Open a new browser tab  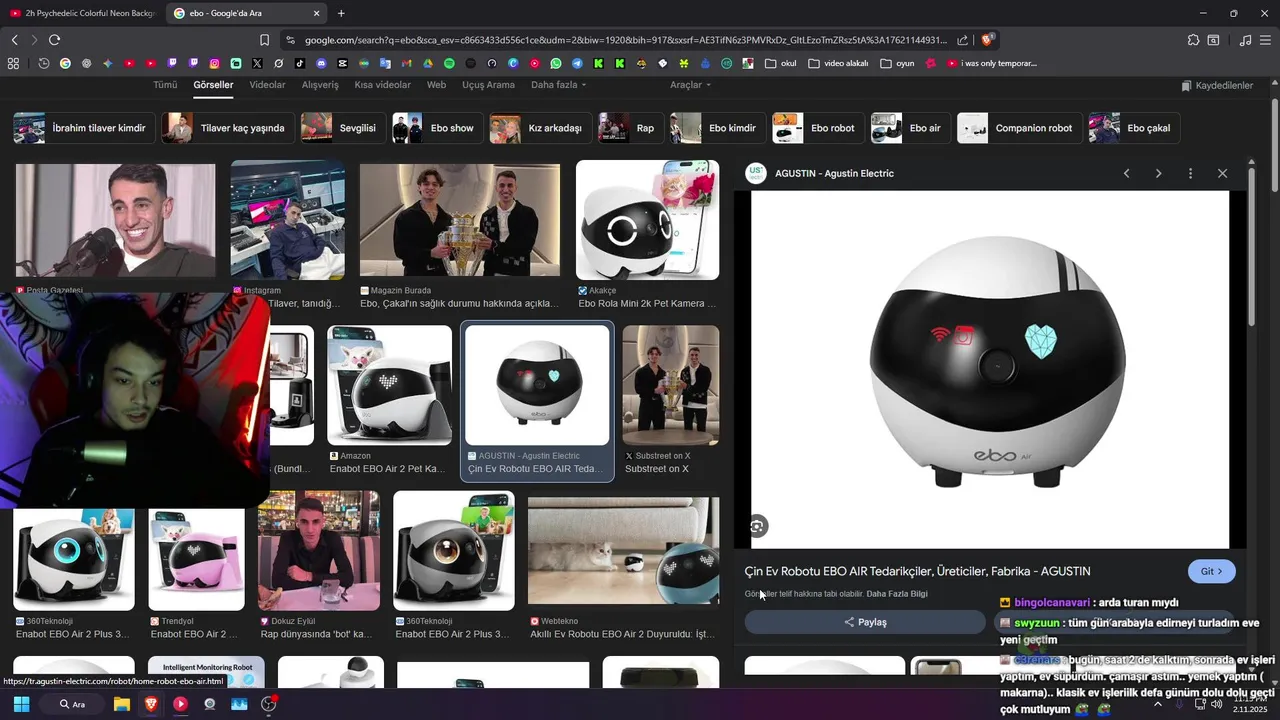click(x=341, y=13)
